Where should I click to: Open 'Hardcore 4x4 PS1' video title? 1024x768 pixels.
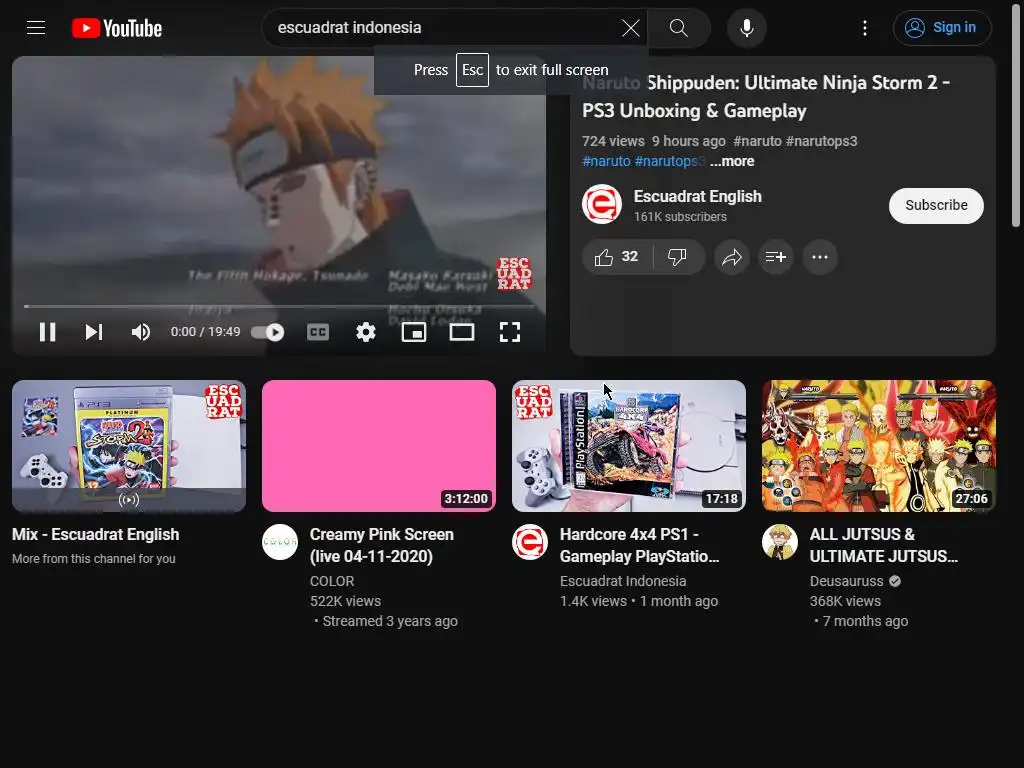pyautogui.click(x=639, y=545)
